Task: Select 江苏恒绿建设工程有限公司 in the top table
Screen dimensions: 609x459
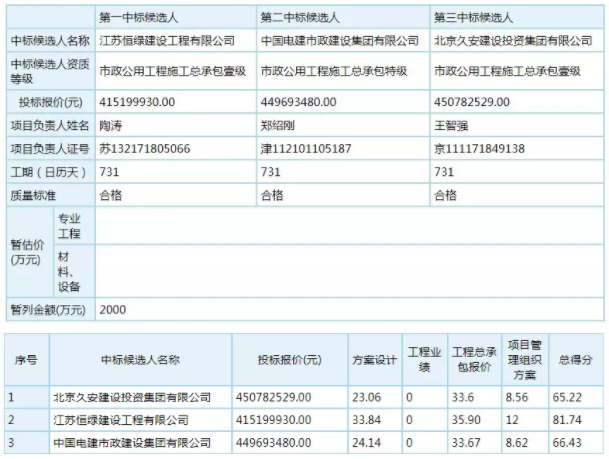Action: (x=167, y=40)
